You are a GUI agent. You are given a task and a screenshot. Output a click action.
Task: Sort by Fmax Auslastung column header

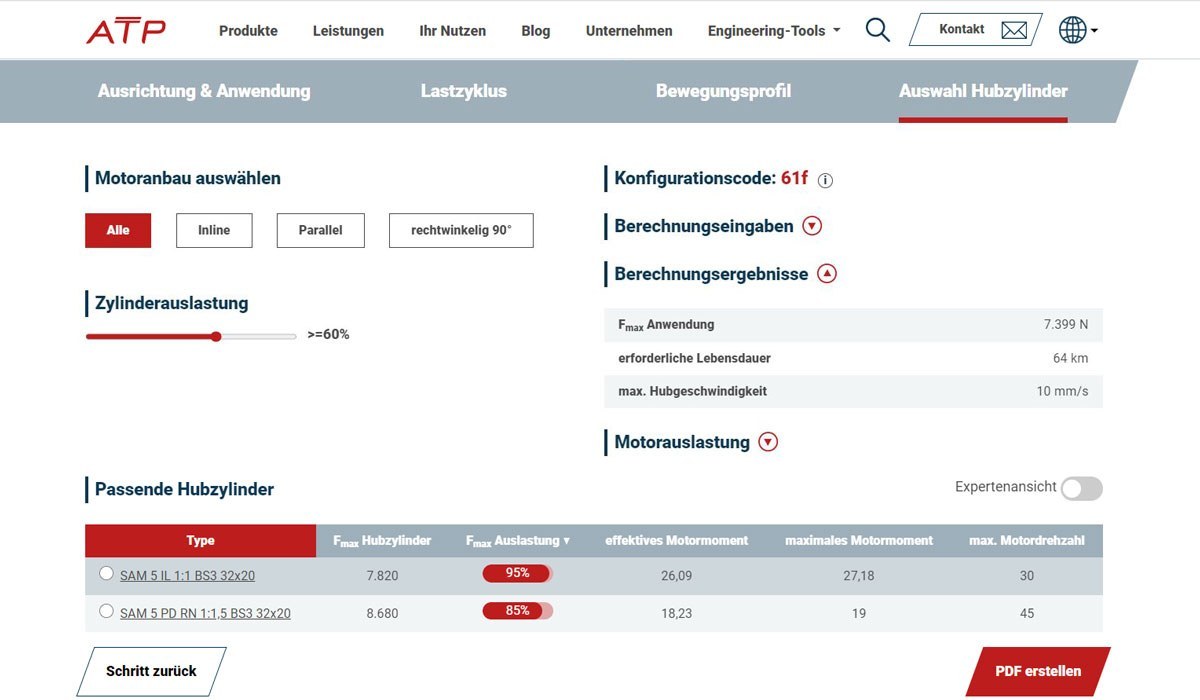tap(517, 541)
